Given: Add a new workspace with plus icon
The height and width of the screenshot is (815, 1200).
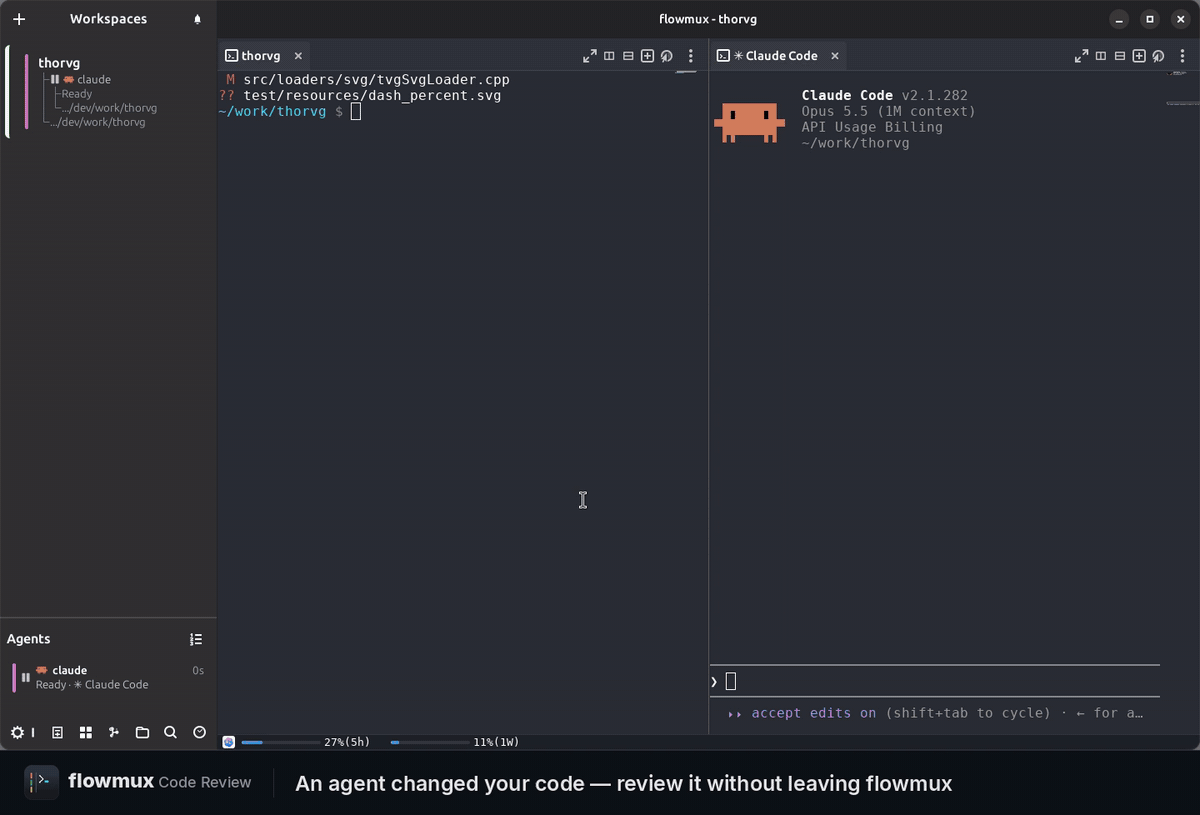Looking at the screenshot, I should pyautogui.click(x=19, y=19).
